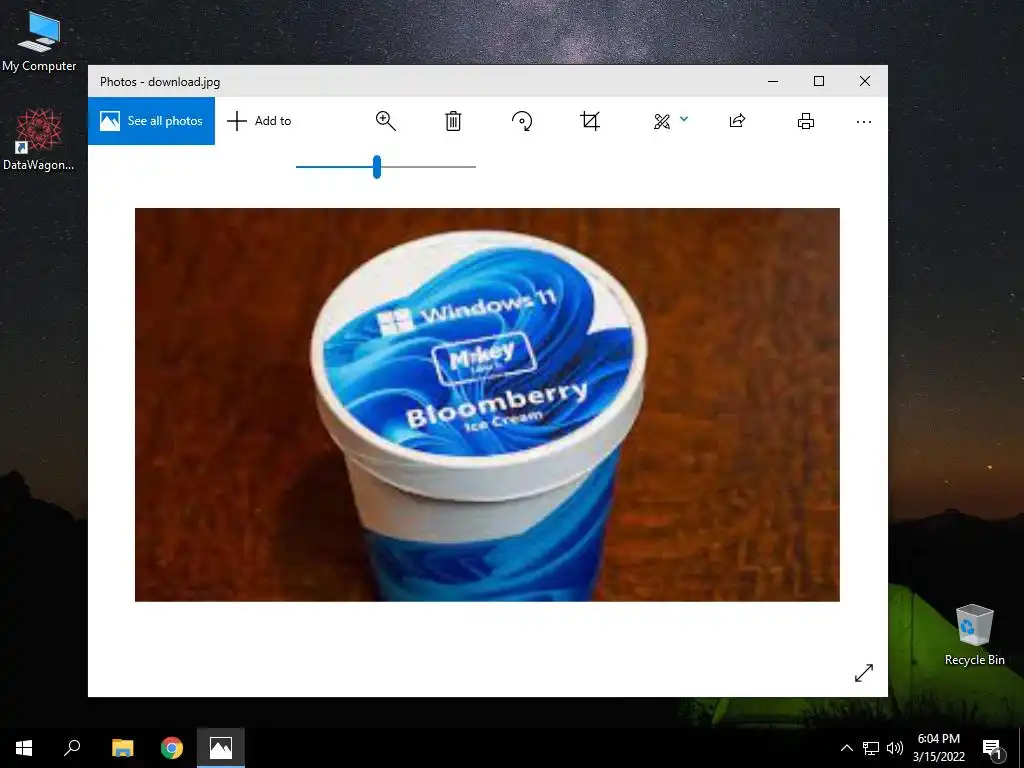
Task: Select the Recycle Bin desktop icon
Action: pyautogui.click(x=974, y=635)
